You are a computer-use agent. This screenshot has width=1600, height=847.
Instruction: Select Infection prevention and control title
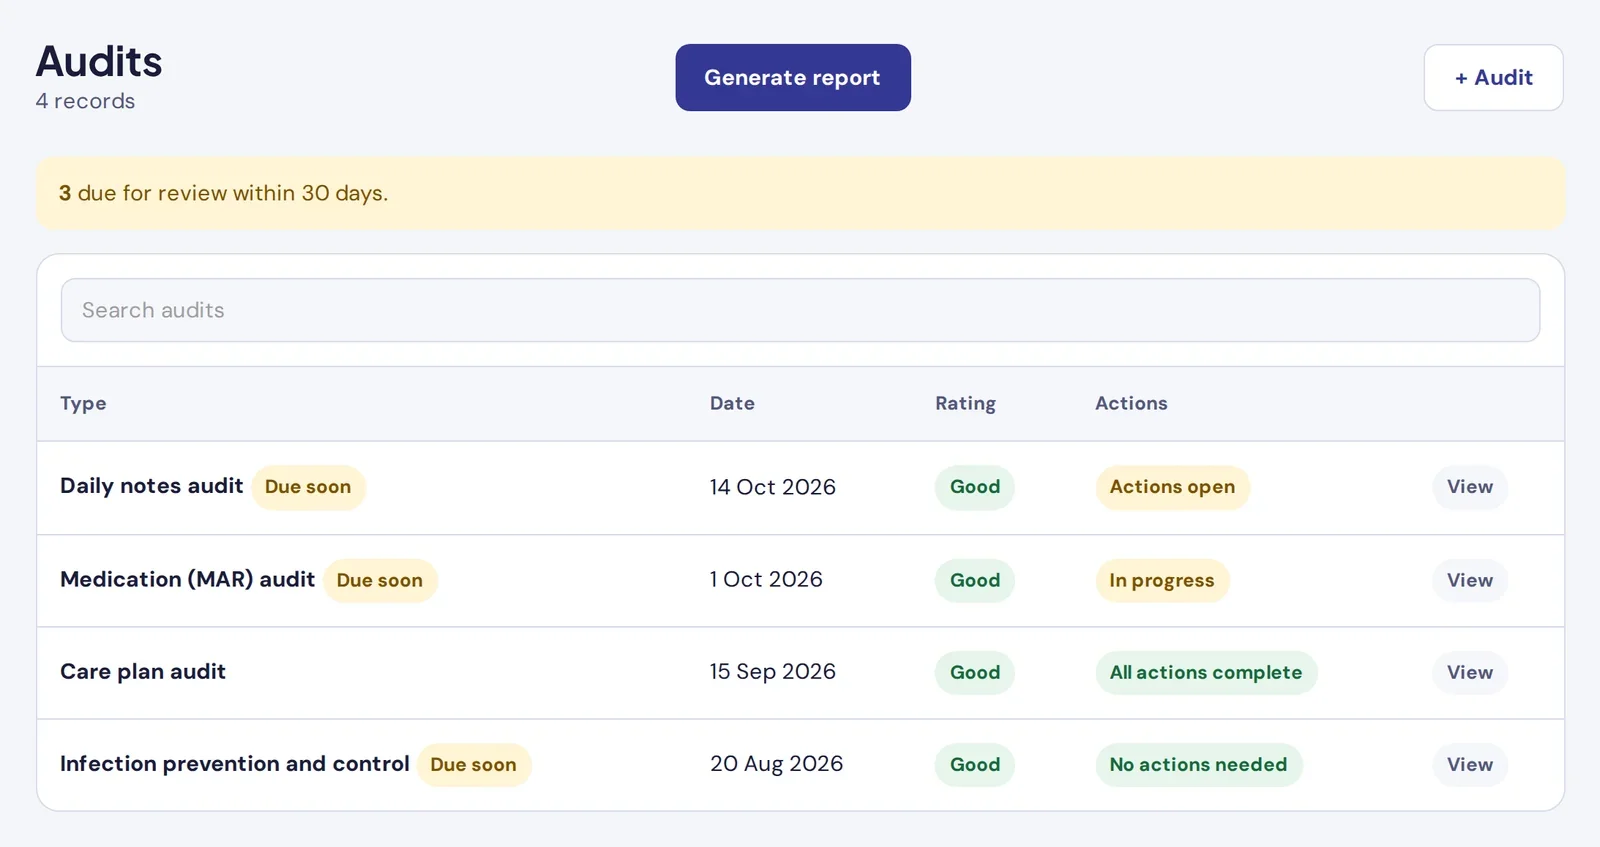(235, 764)
